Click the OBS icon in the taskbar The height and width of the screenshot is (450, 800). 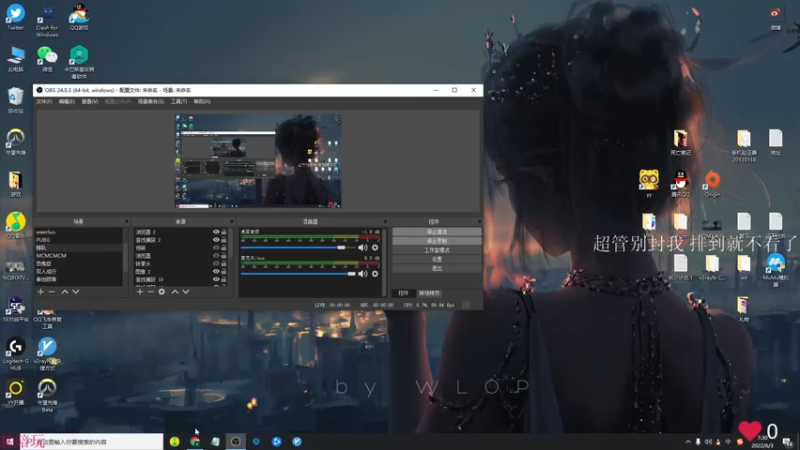(235, 442)
